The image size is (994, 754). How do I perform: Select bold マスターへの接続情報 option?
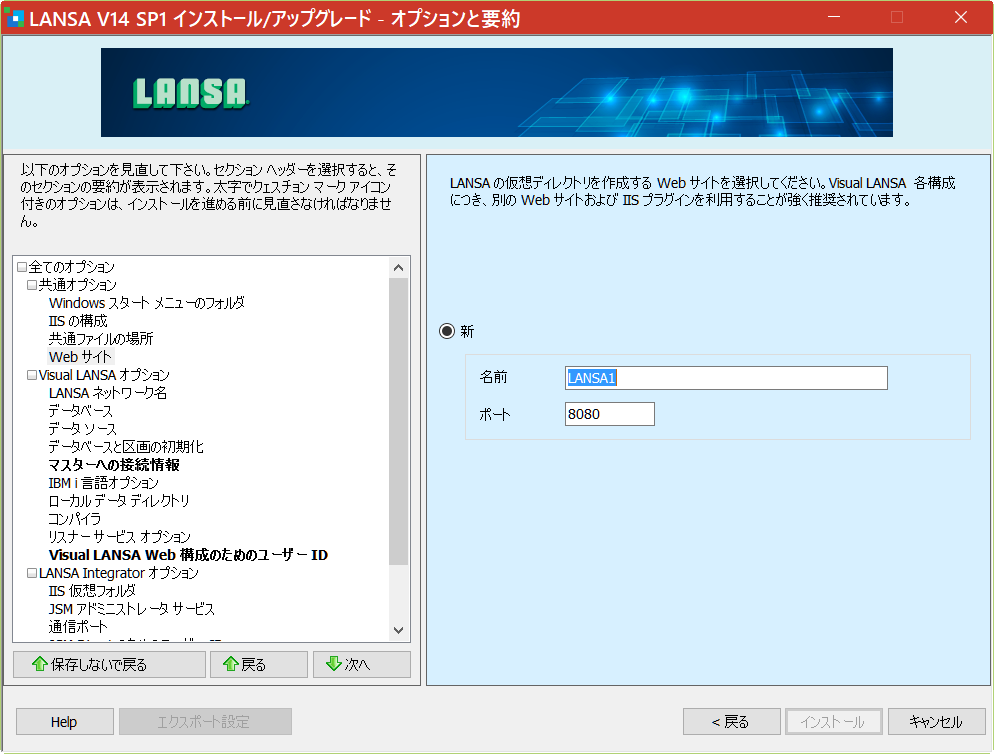(x=114, y=465)
